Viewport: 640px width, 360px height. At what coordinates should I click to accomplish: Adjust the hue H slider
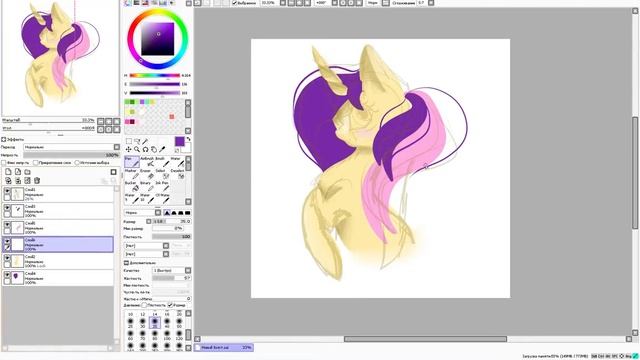tap(155, 76)
